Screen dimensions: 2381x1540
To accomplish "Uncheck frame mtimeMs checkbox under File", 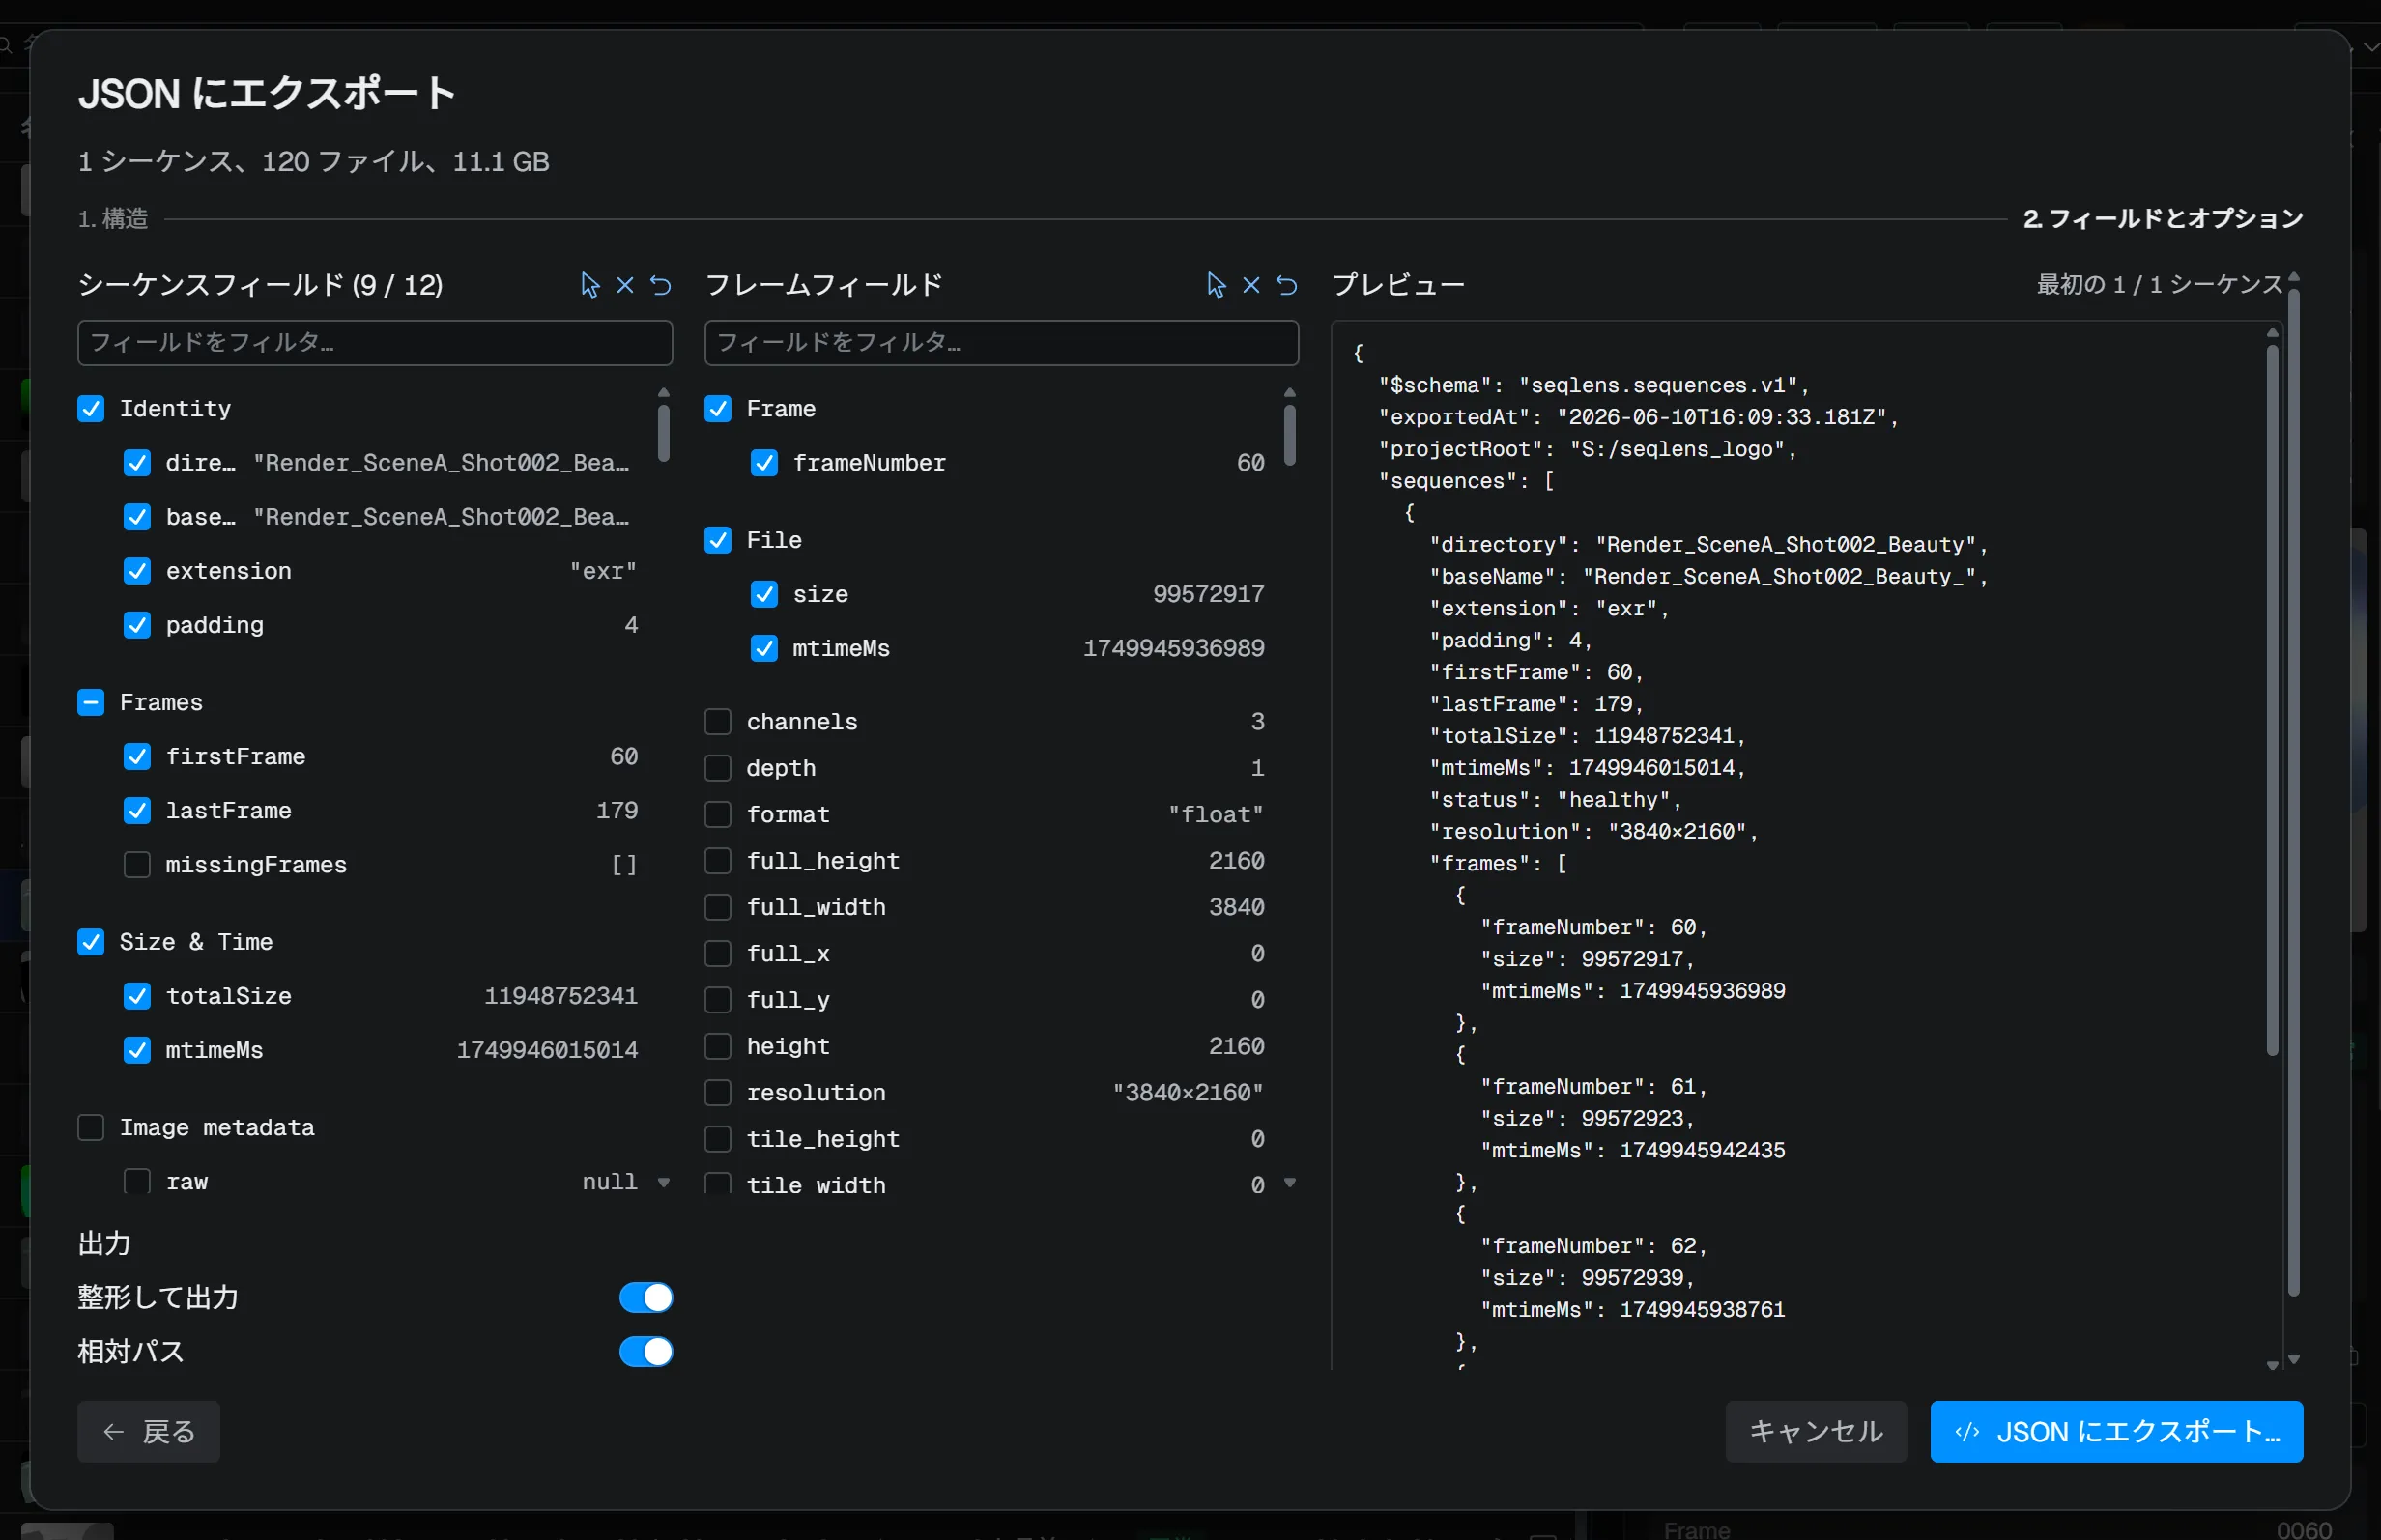I will [x=764, y=648].
